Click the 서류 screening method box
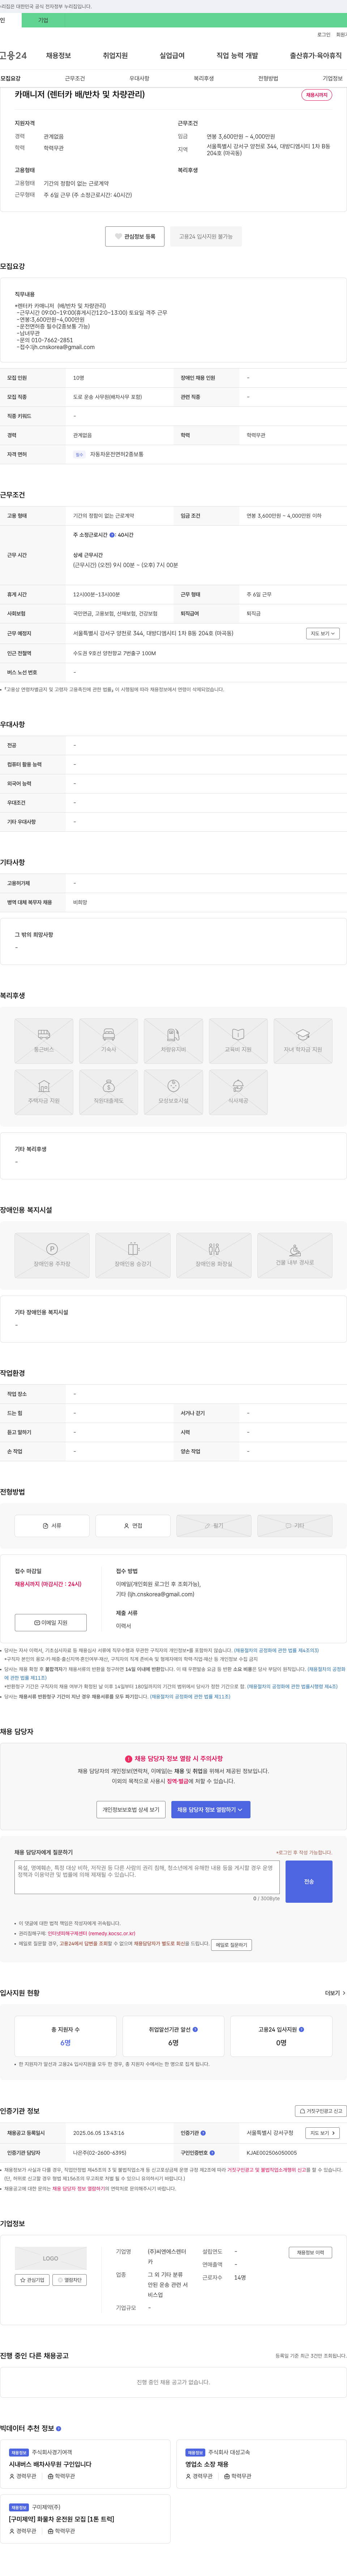 point(52,1525)
